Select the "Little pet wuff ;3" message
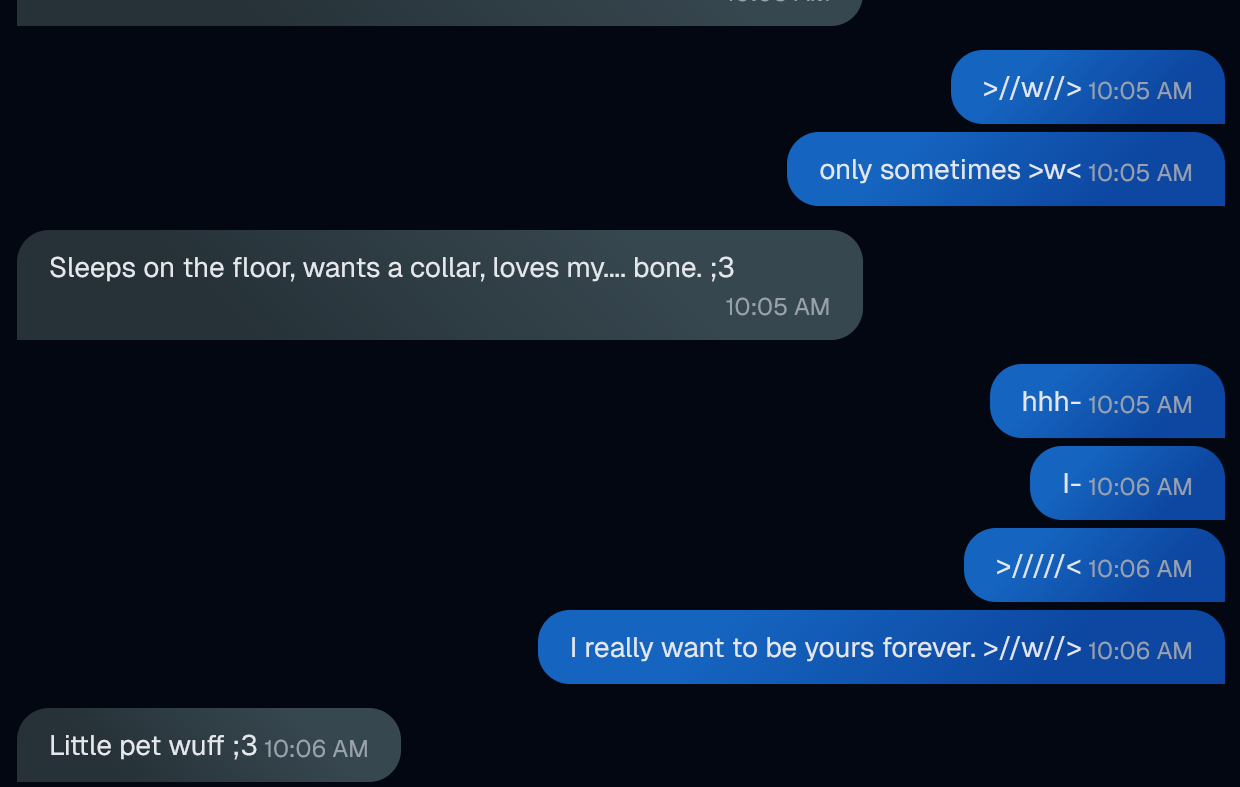This screenshot has width=1240, height=787. [x=152, y=745]
